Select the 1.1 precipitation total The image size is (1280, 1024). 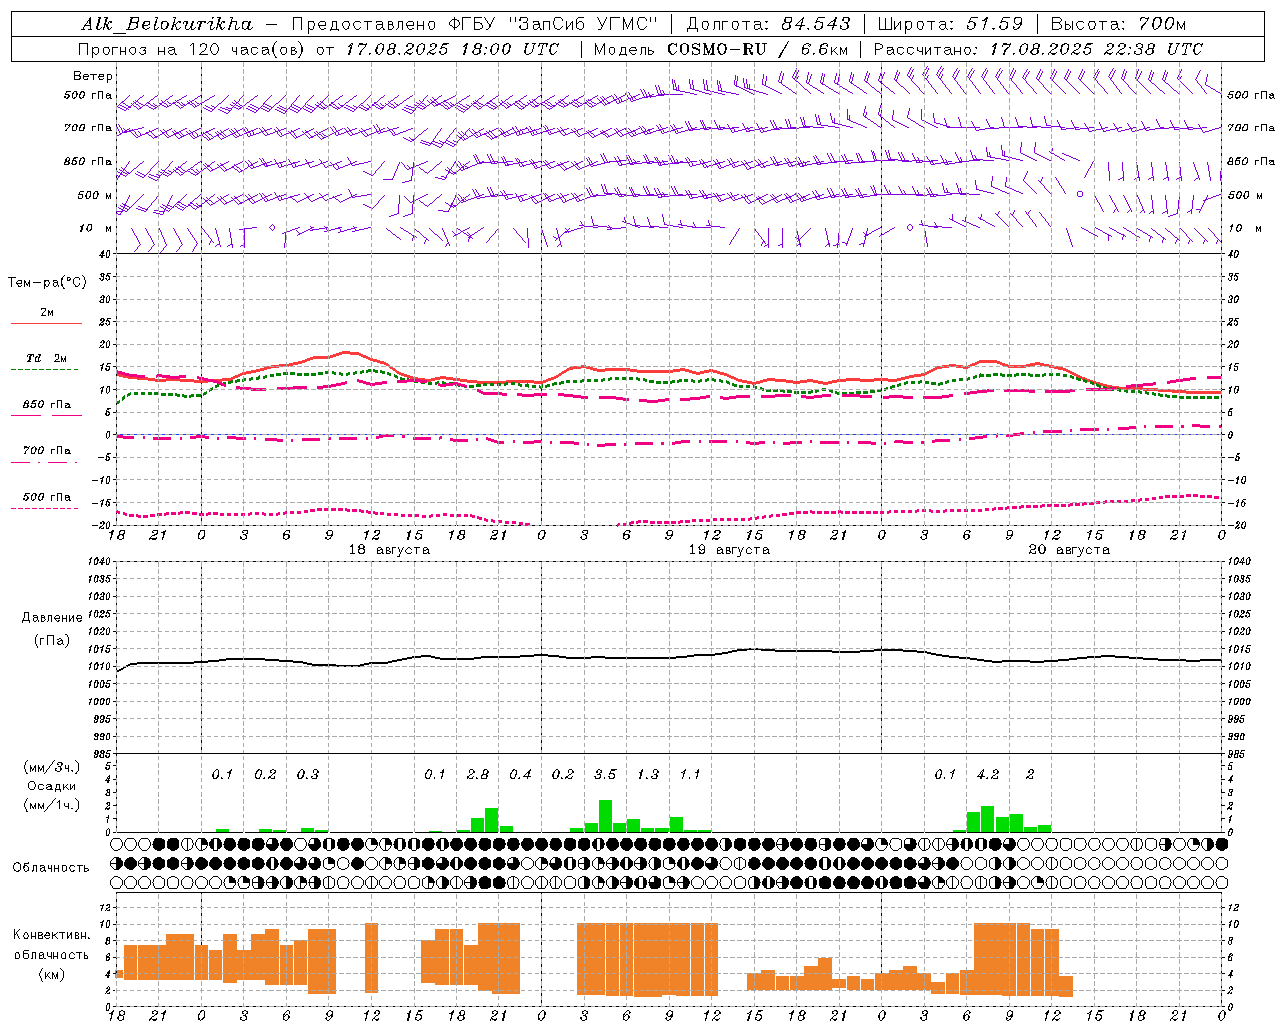point(690,774)
